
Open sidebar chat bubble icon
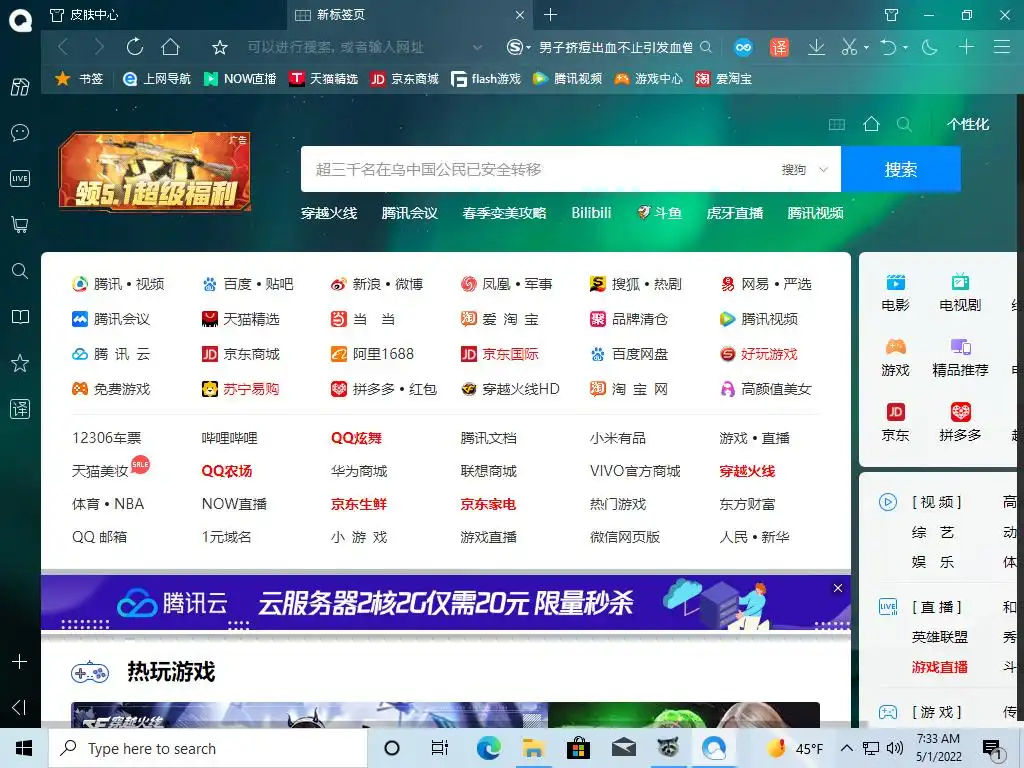pos(20,133)
